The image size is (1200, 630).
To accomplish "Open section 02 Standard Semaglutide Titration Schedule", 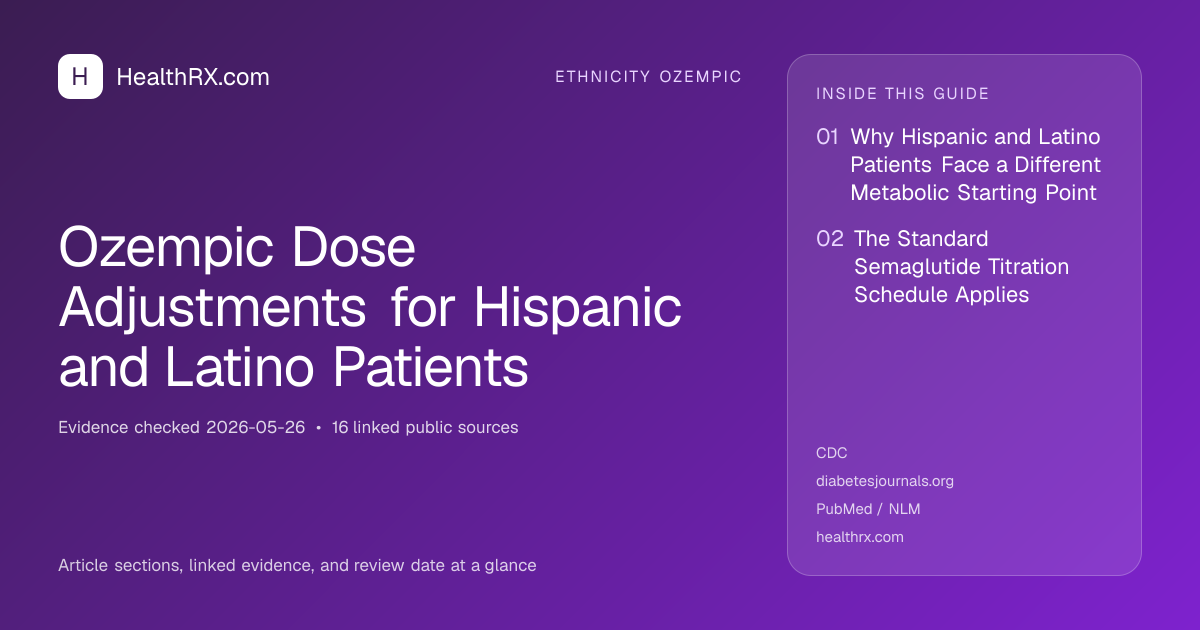I will coord(943,267).
